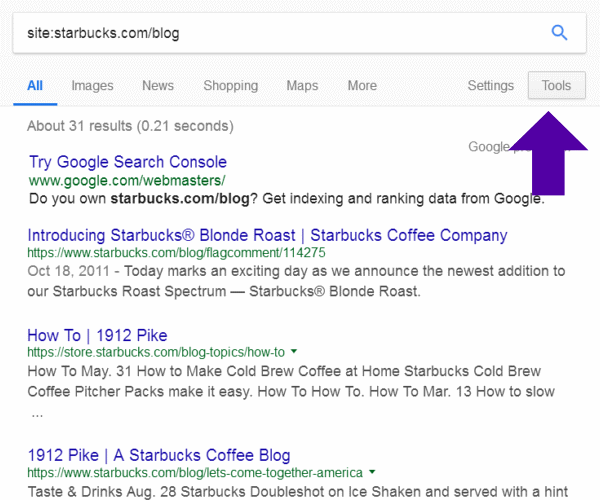Expand dropdown arrow beside lets-come-together-america URL
This screenshot has width=600, height=500.
click(372, 472)
